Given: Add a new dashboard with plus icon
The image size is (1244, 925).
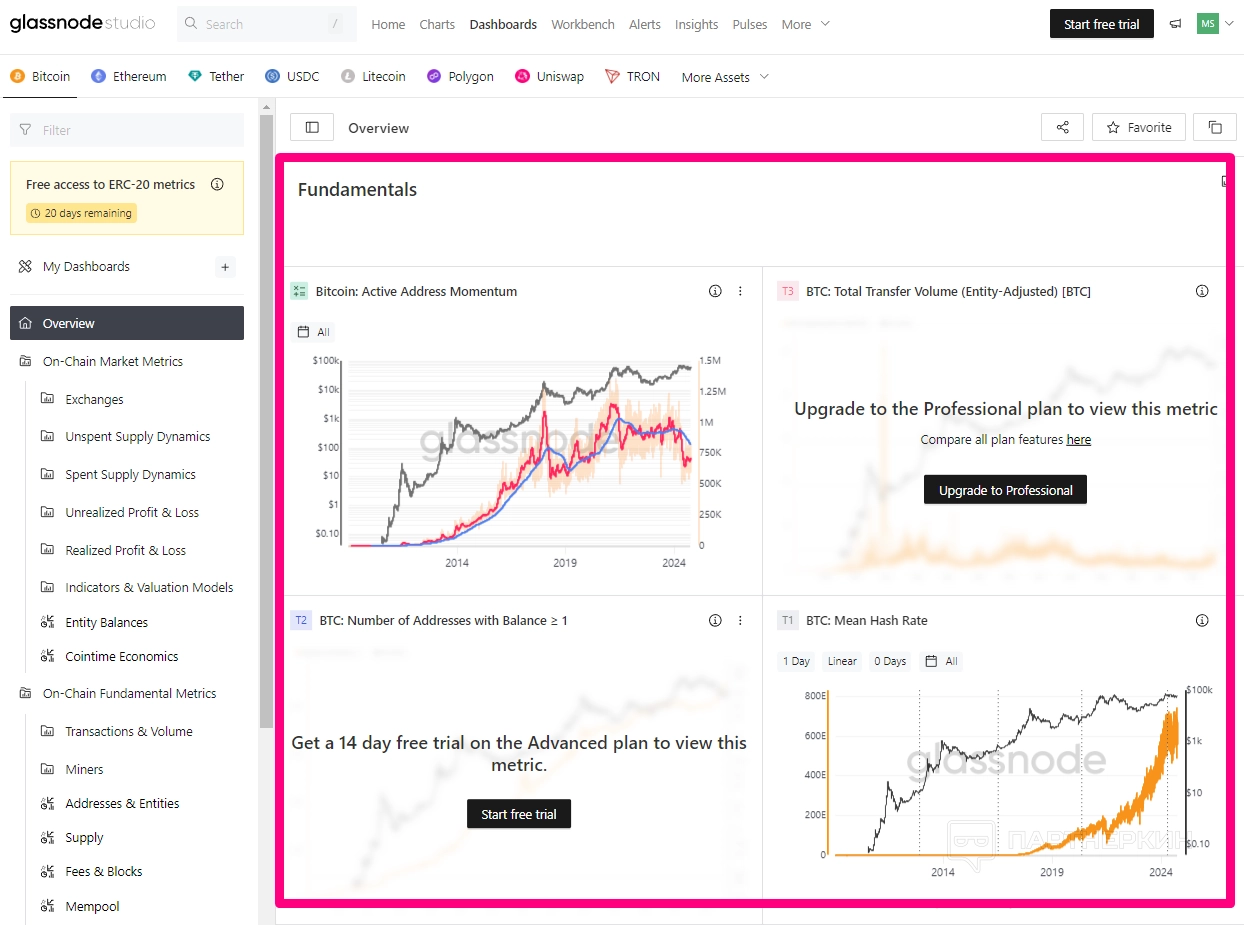Looking at the screenshot, I should pos(225,267).
